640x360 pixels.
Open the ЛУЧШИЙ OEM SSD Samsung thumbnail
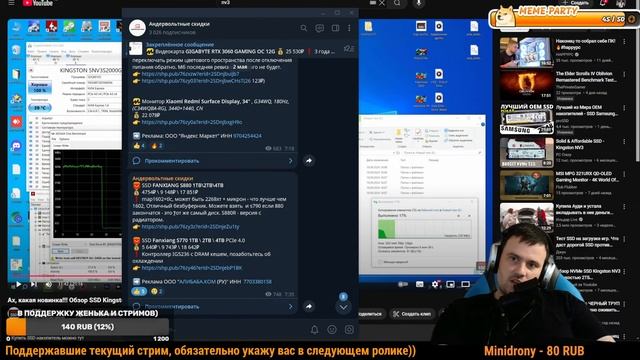coord(527,118)
